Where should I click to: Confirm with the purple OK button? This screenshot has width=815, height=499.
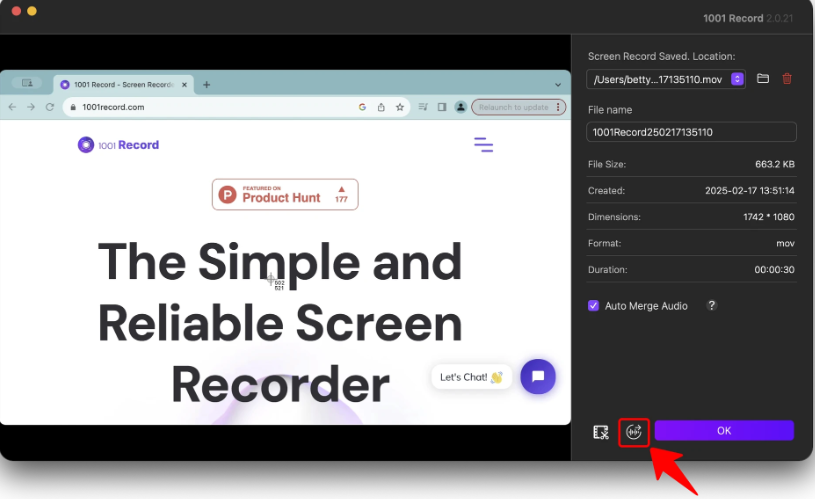[724, 430]
